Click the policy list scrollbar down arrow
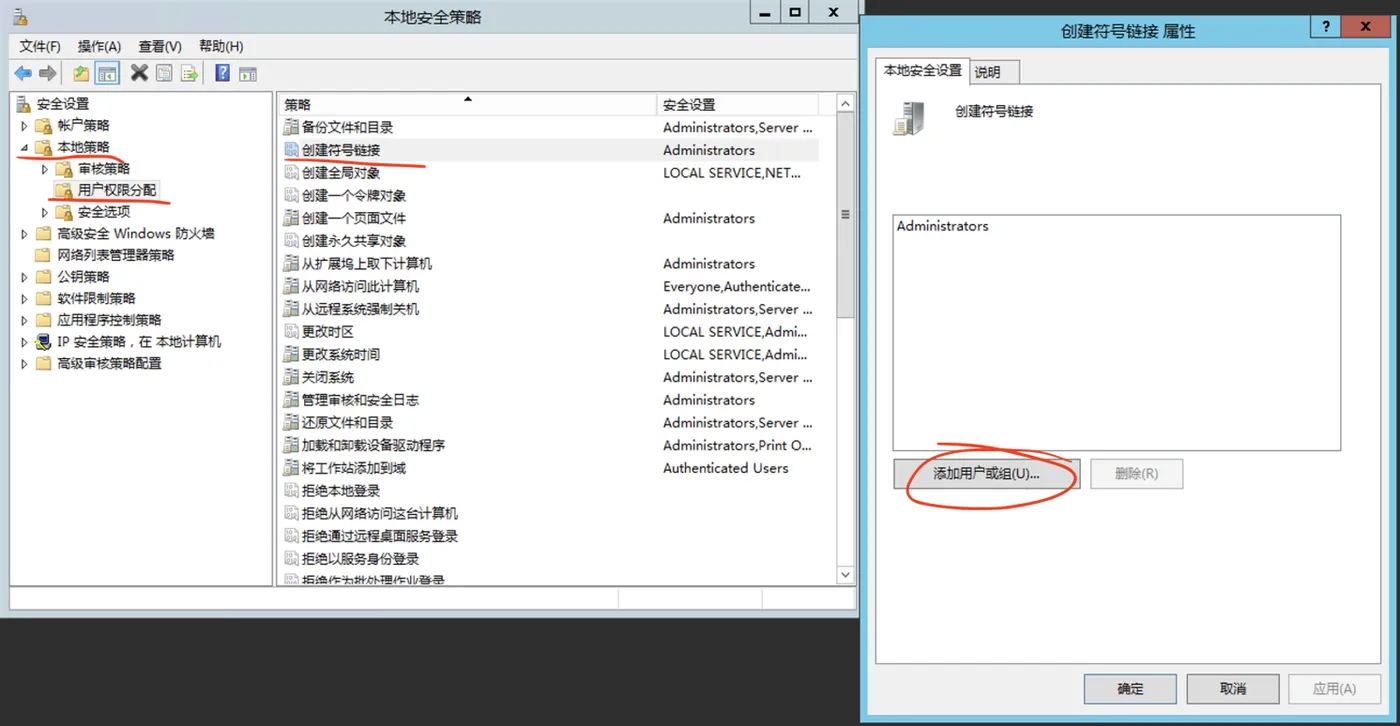This screenshot has width=1400, height=726. point(845,575)
